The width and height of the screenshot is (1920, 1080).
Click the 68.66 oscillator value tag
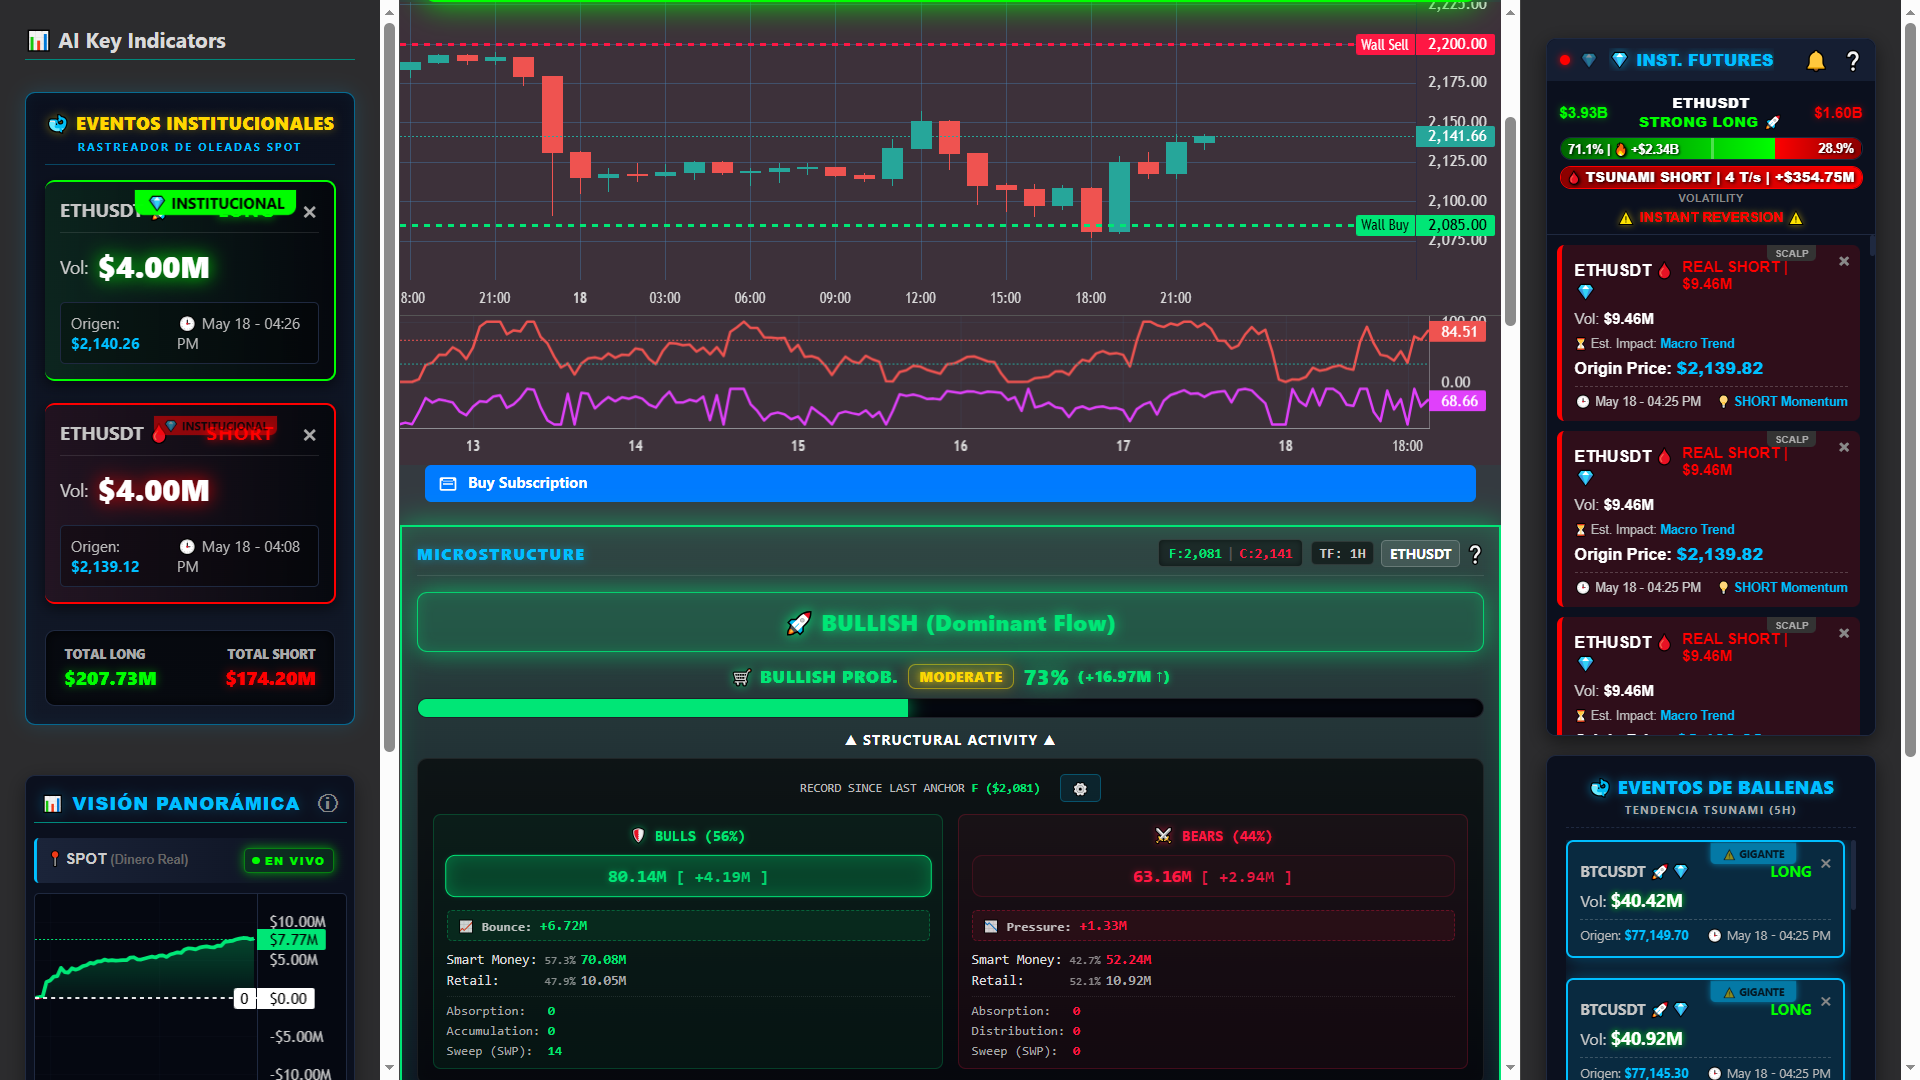pos(1459,401)
